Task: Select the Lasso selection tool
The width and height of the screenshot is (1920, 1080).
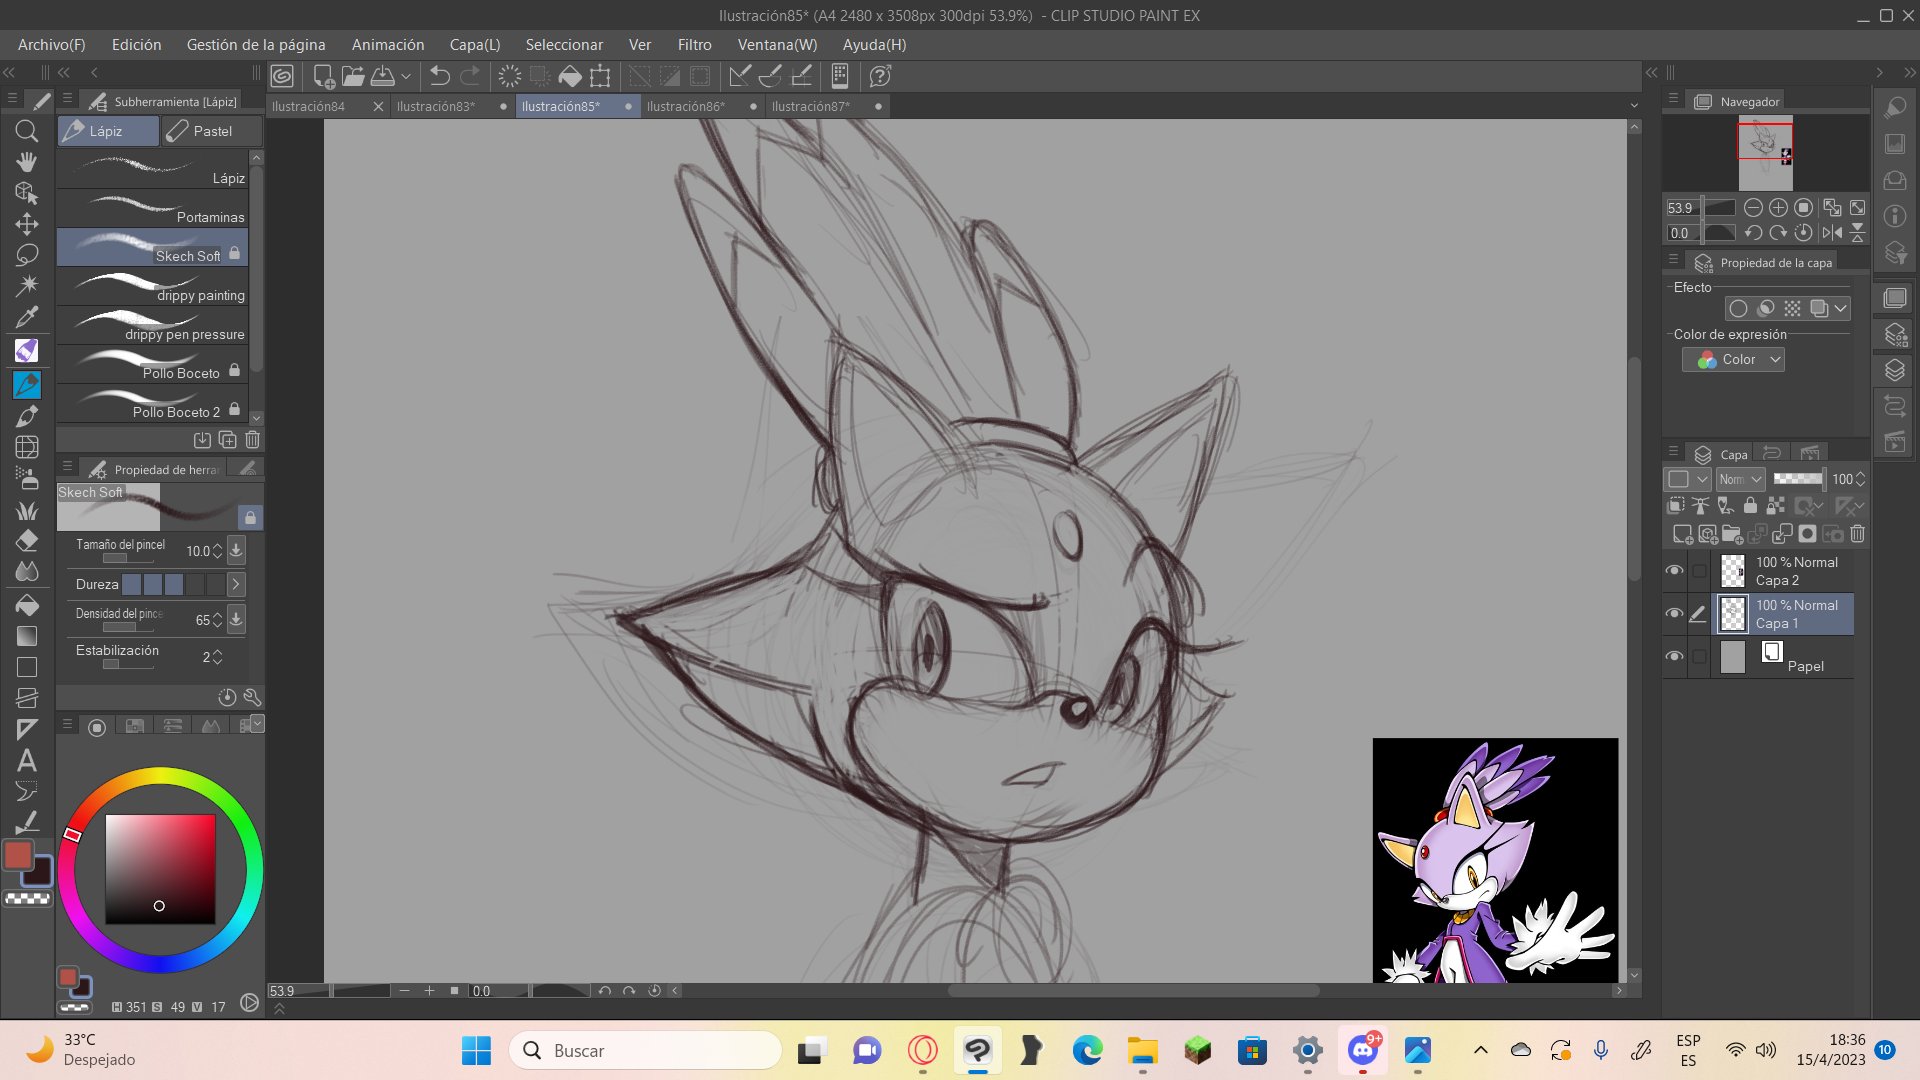Action: [27, 255]
